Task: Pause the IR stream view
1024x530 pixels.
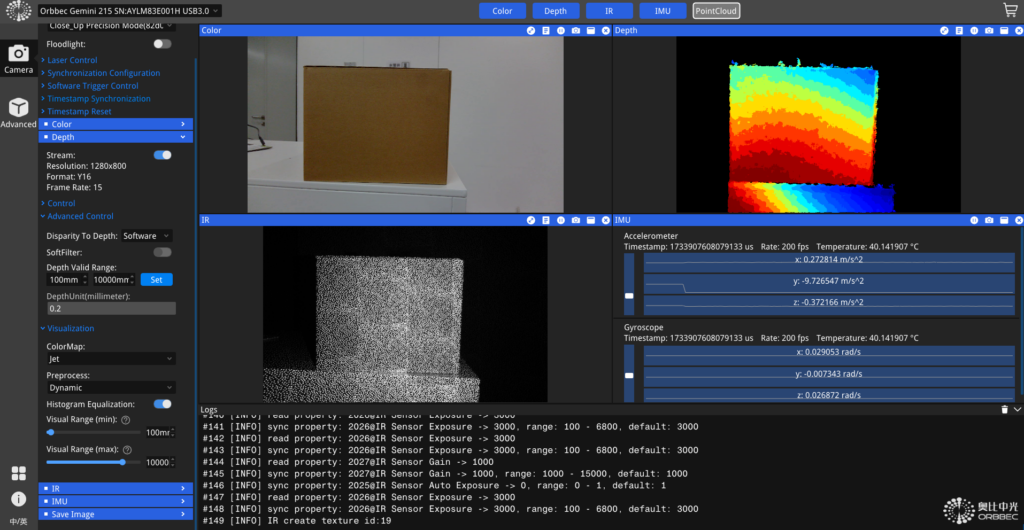Action: point(561,221)
